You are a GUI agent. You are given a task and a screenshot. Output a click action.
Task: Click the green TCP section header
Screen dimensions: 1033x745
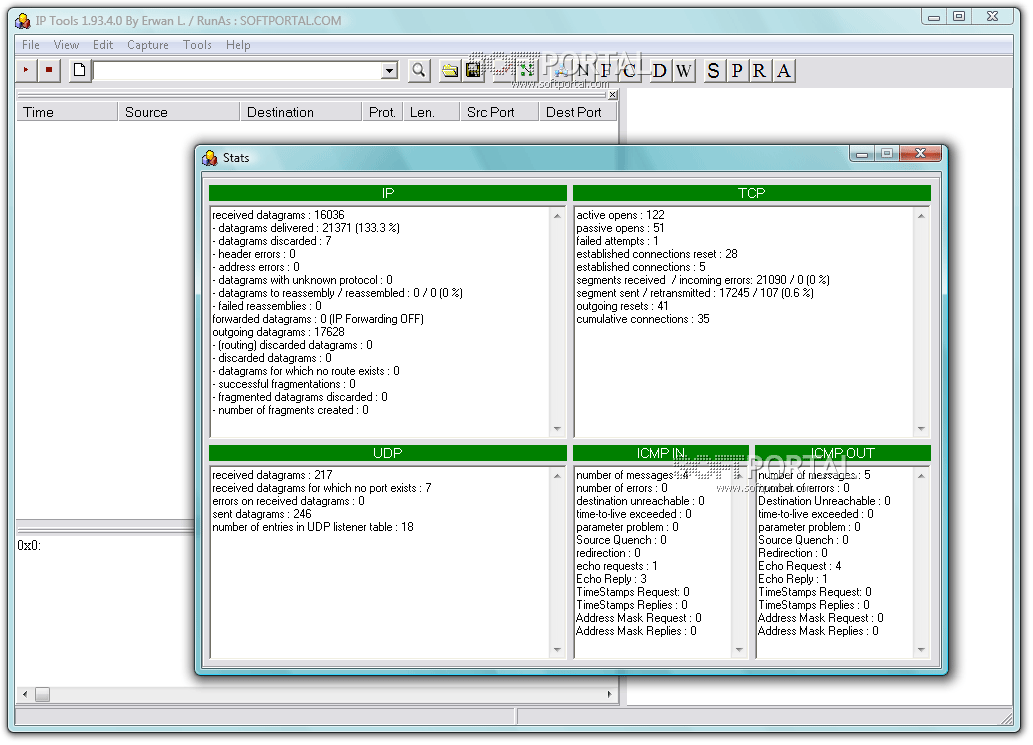pyautogui.click(x=752, y=193)
